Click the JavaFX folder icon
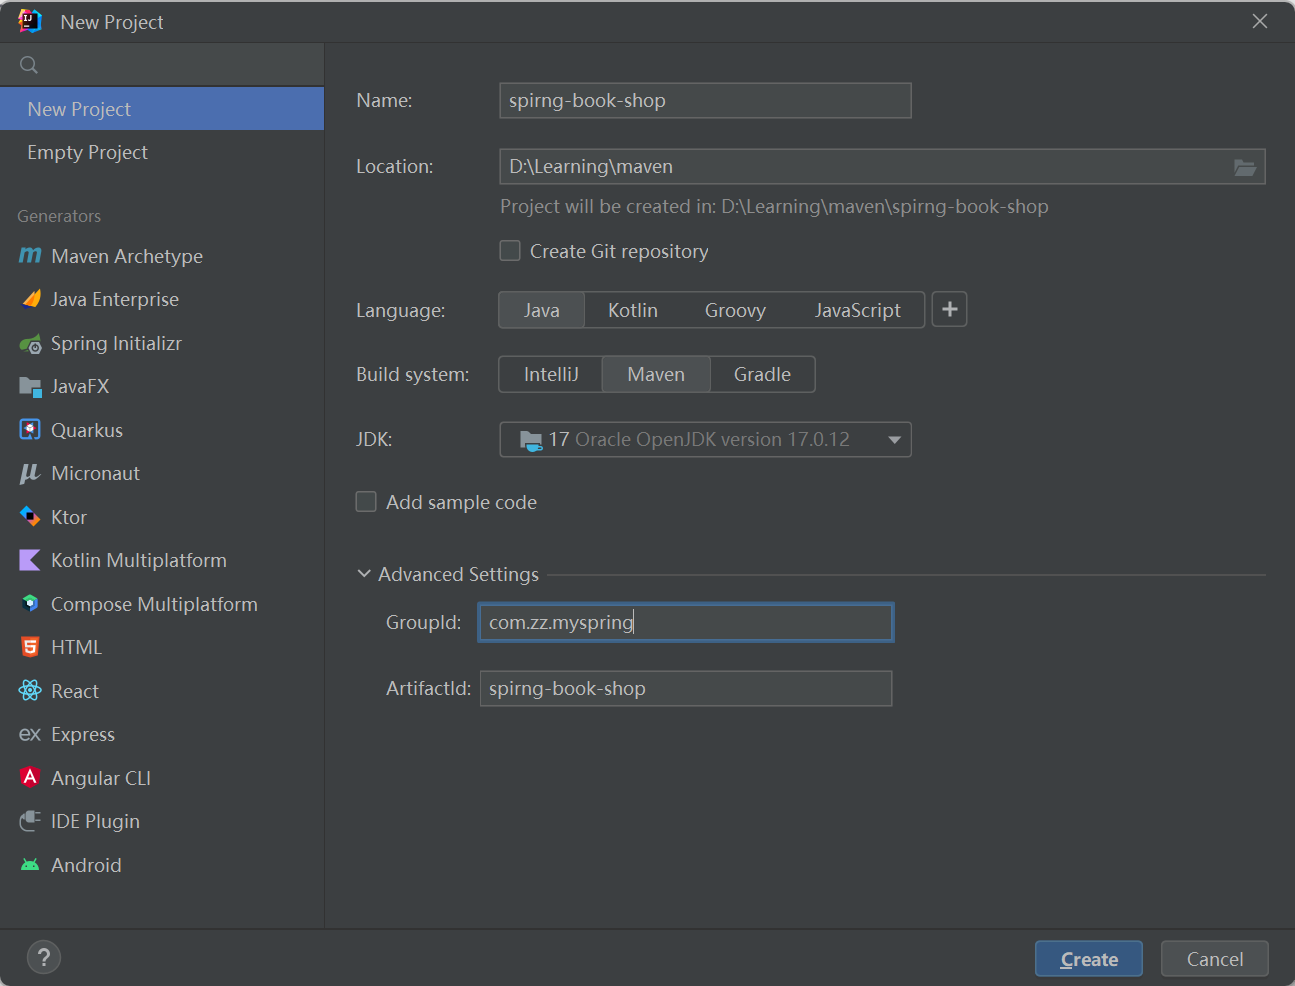Image resolution: width=1295 pixels, height=986 pixels. pos(30,386)
